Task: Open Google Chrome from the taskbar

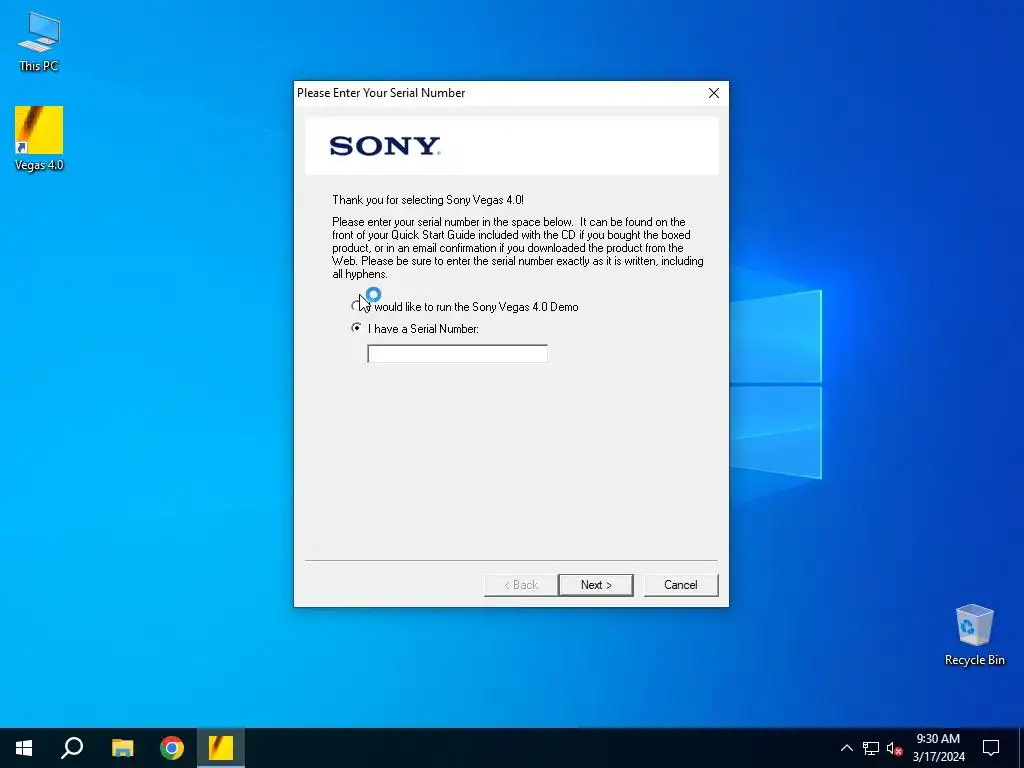Action: tap(172, 748)
